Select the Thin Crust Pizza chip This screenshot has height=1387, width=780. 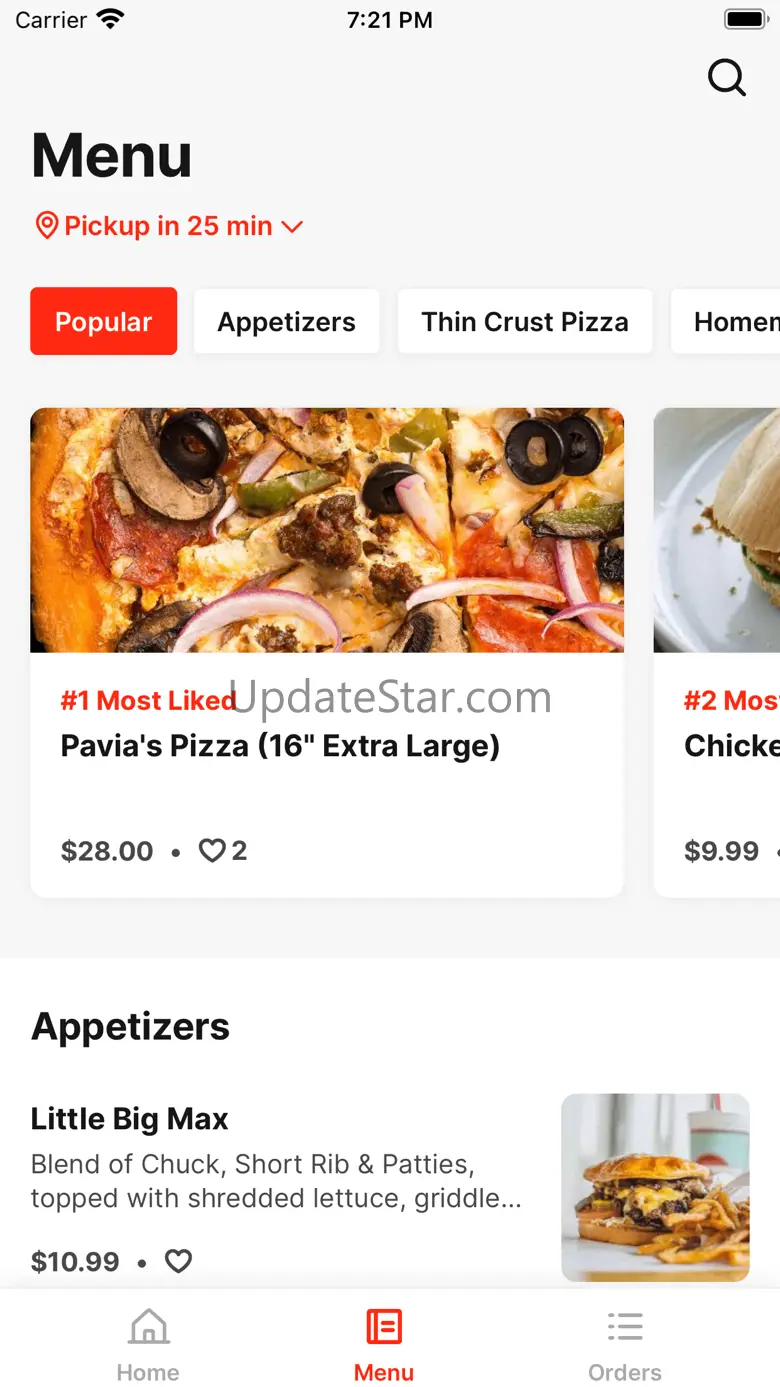[x=525, y=321]
